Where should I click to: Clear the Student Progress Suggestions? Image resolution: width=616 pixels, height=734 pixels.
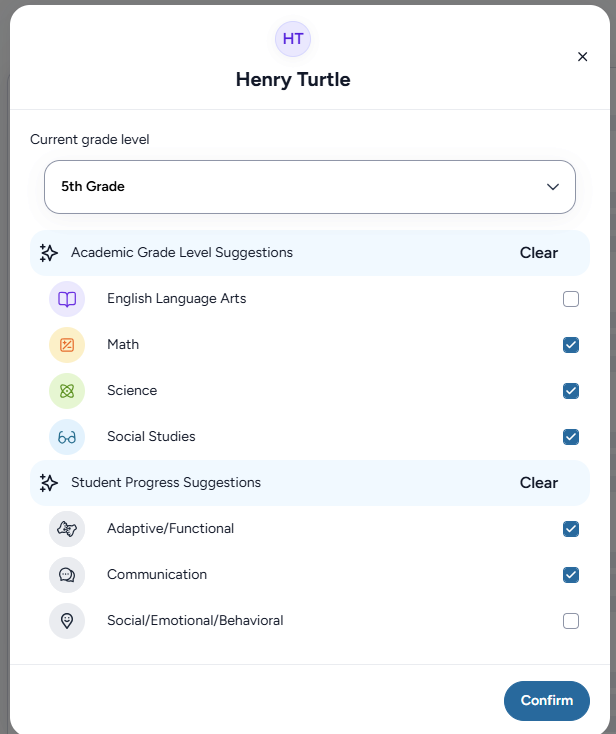click(x=539, y=483)
